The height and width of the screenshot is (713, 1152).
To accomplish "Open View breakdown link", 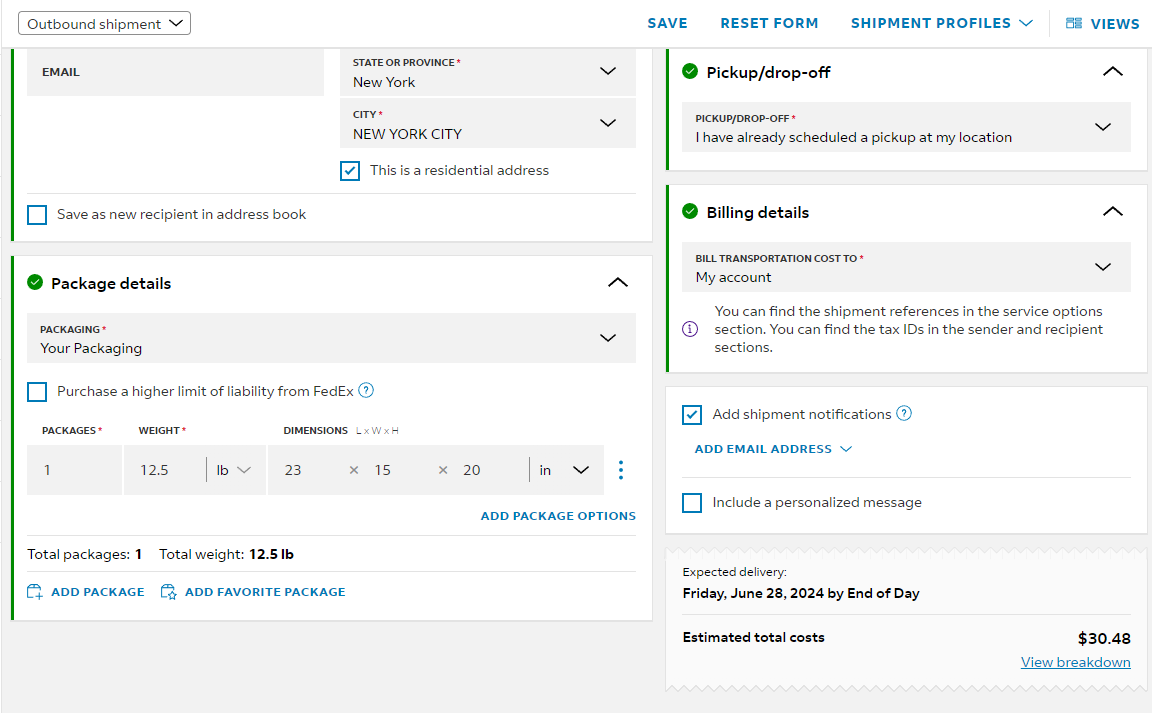I will (1076, 662).
